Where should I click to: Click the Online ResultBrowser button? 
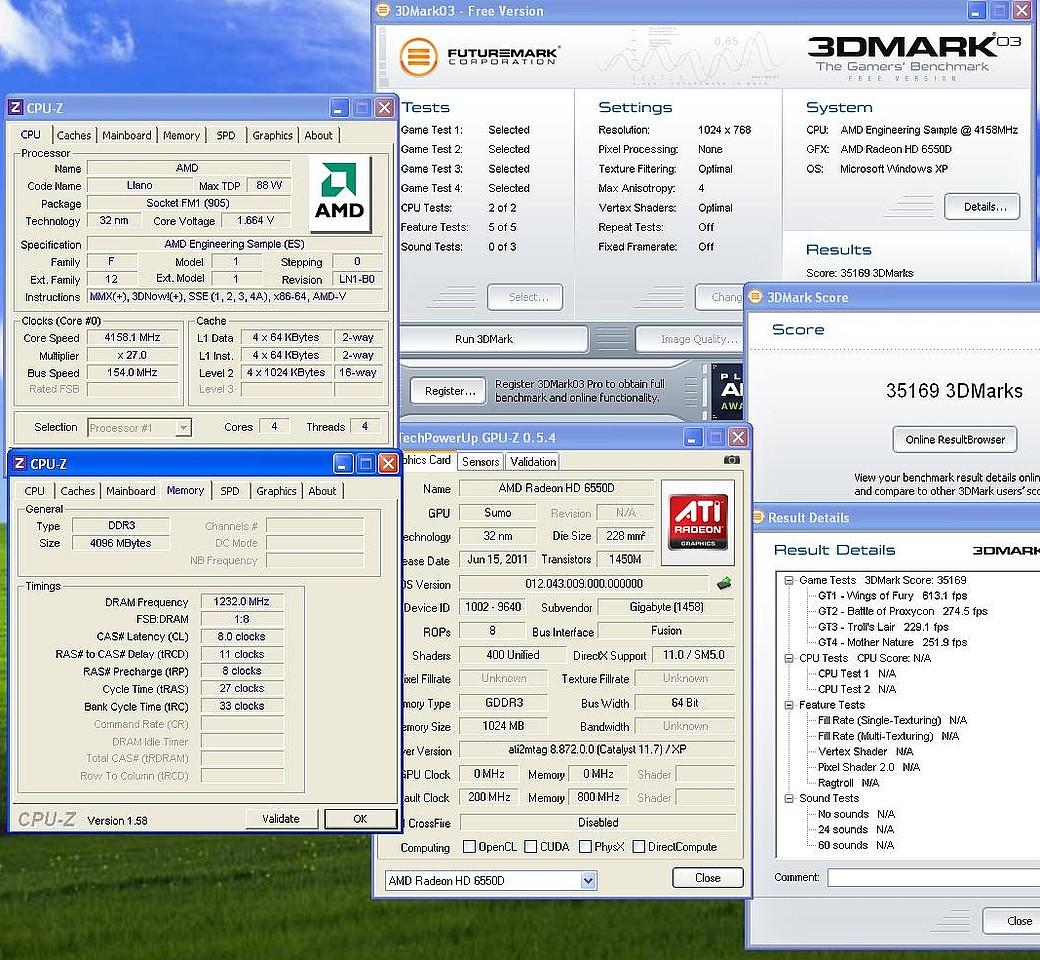coord(955,439)
